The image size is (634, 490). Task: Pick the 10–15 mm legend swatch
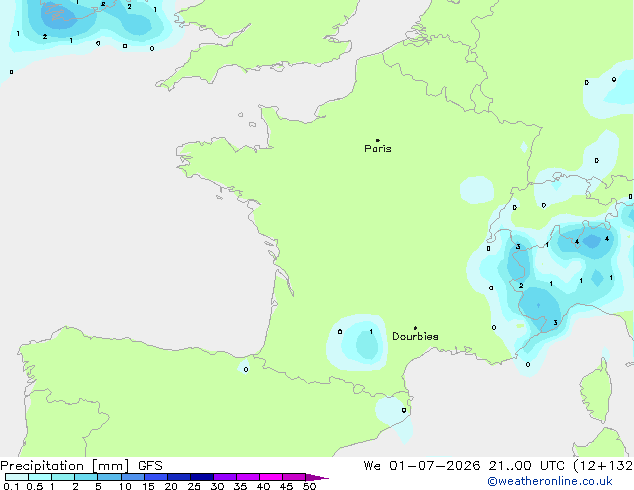(x=133, y=477)
